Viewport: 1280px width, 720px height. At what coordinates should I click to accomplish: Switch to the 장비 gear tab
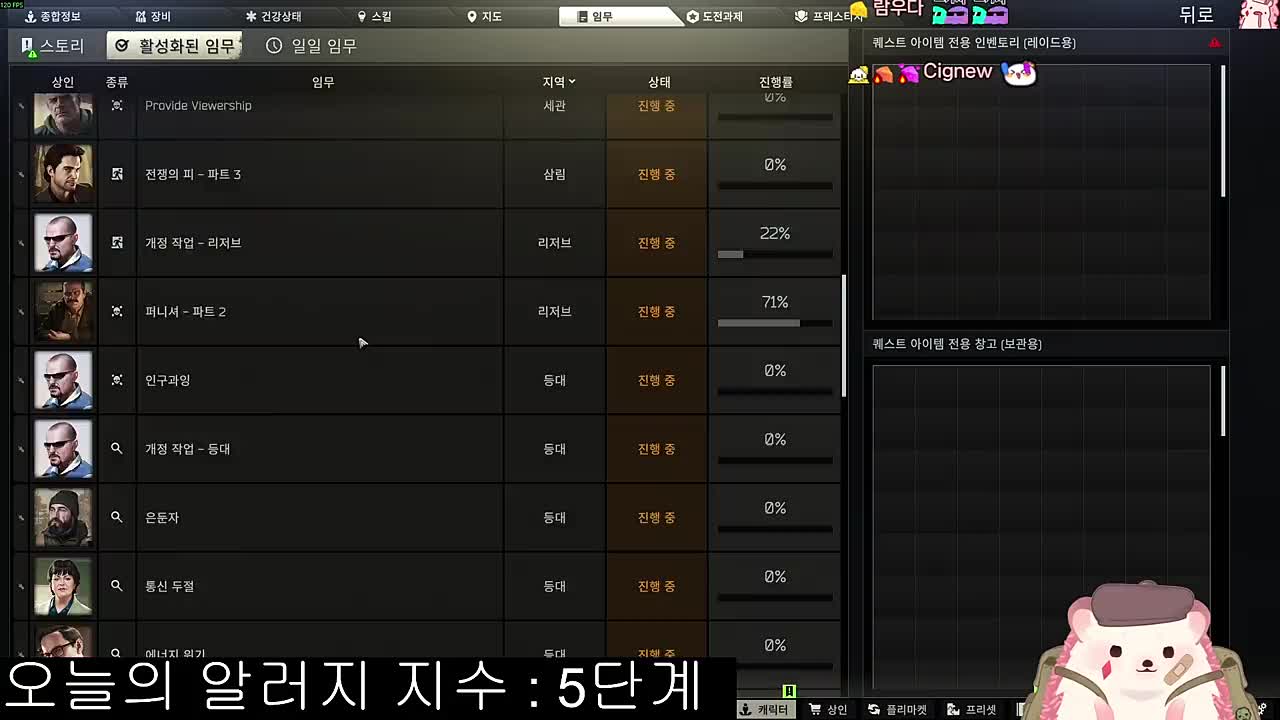click(x=153, y=16)
